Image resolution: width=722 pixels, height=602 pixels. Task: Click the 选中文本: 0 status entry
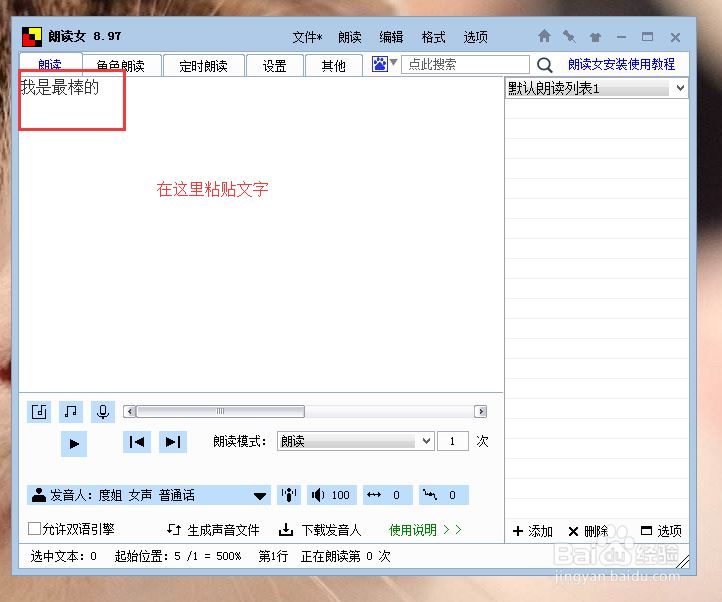click(64, 556)
